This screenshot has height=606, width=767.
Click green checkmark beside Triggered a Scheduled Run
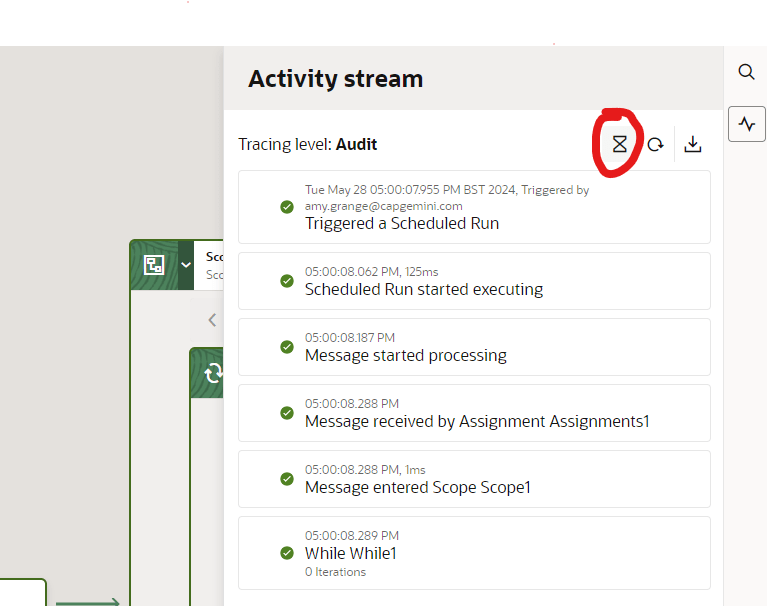(x=287, y=207)
